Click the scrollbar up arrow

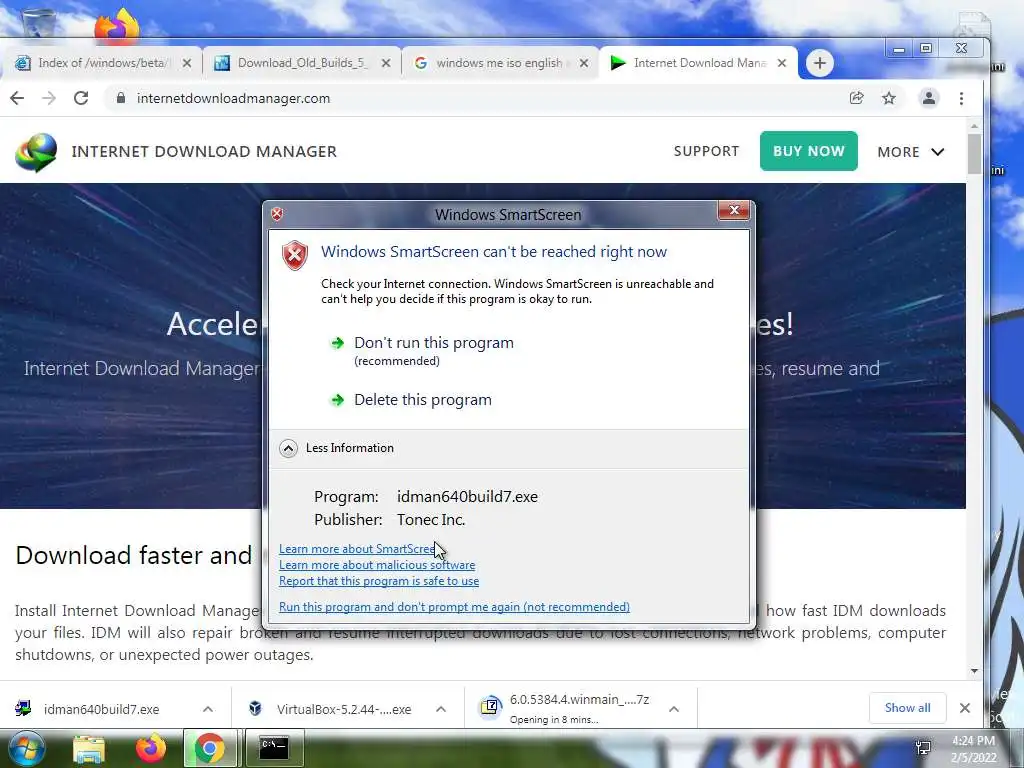point(974,126)
